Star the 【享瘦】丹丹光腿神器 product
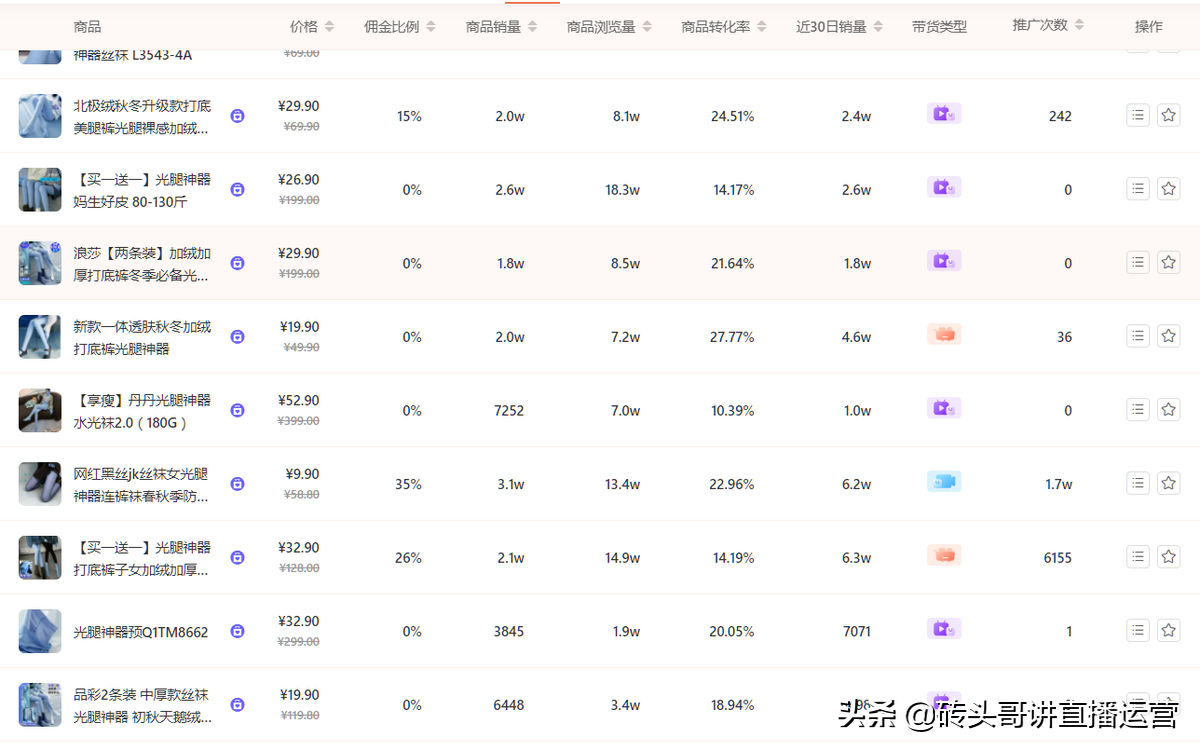1200x751 pixels. 1169,410
